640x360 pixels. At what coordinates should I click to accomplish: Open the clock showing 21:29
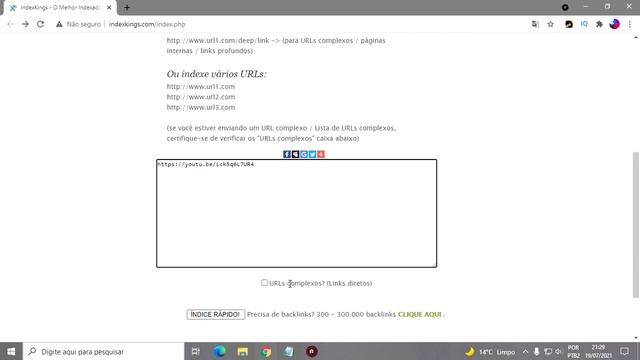[598, 351]
